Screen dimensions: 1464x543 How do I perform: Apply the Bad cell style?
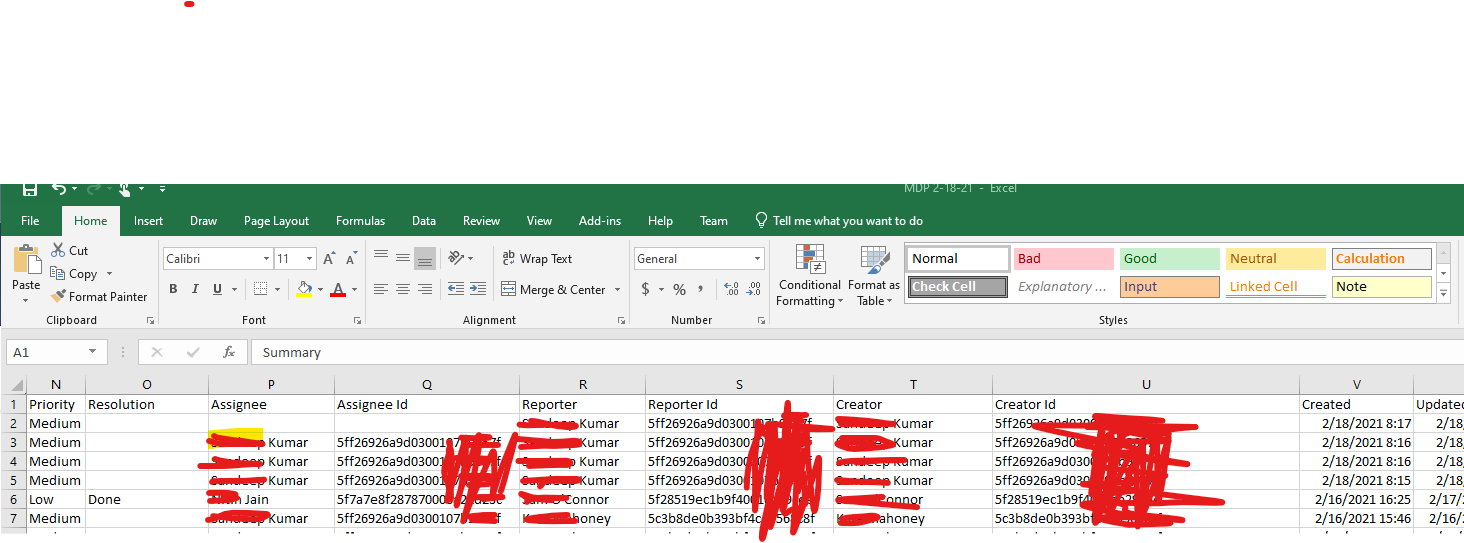click(1063, 259)
